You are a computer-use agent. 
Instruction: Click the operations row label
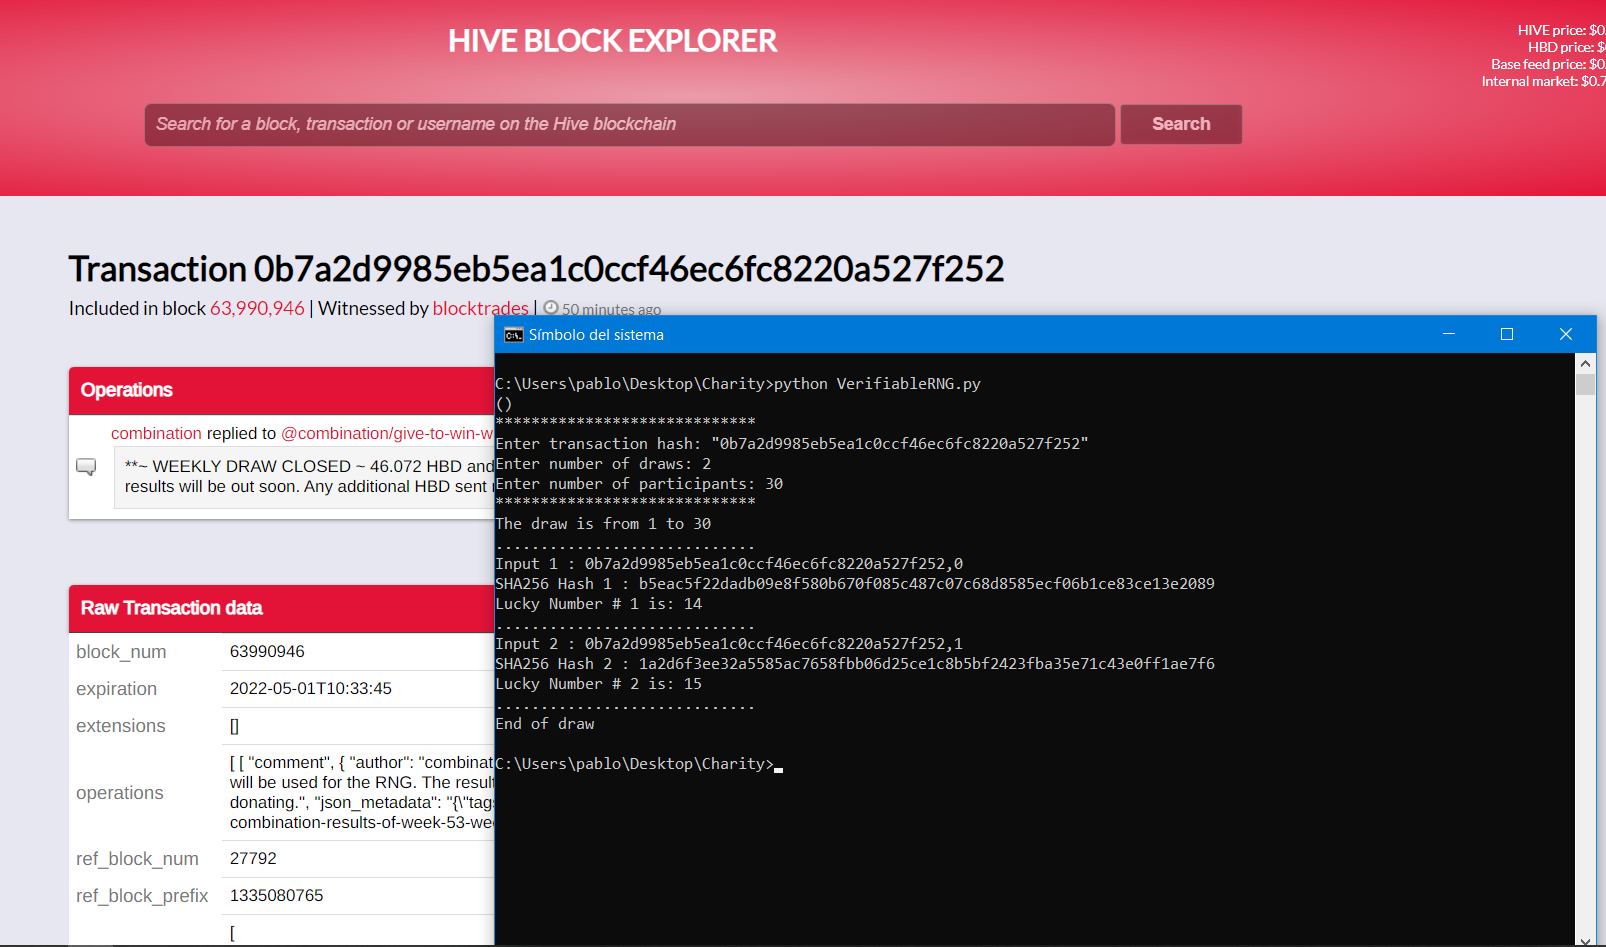120,793
